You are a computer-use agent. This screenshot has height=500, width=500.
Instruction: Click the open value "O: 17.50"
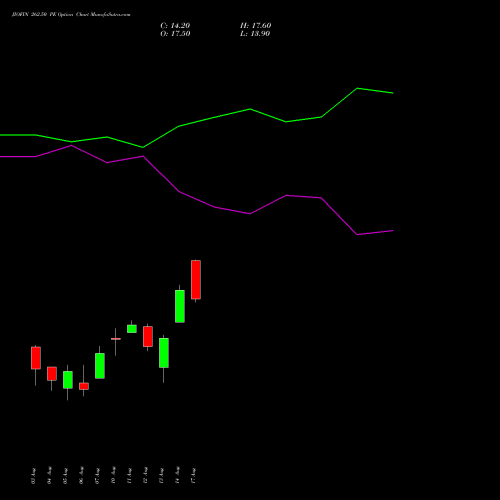175,34
